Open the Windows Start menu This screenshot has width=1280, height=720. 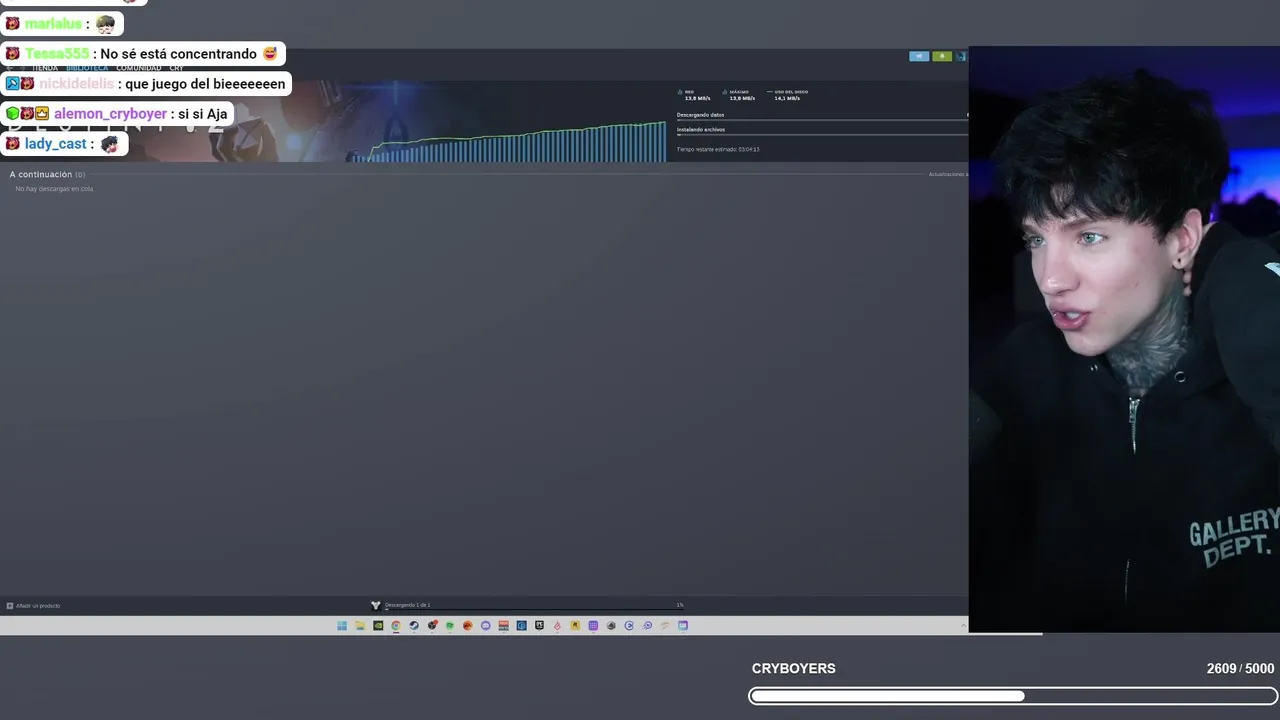(x=342, y=626)
